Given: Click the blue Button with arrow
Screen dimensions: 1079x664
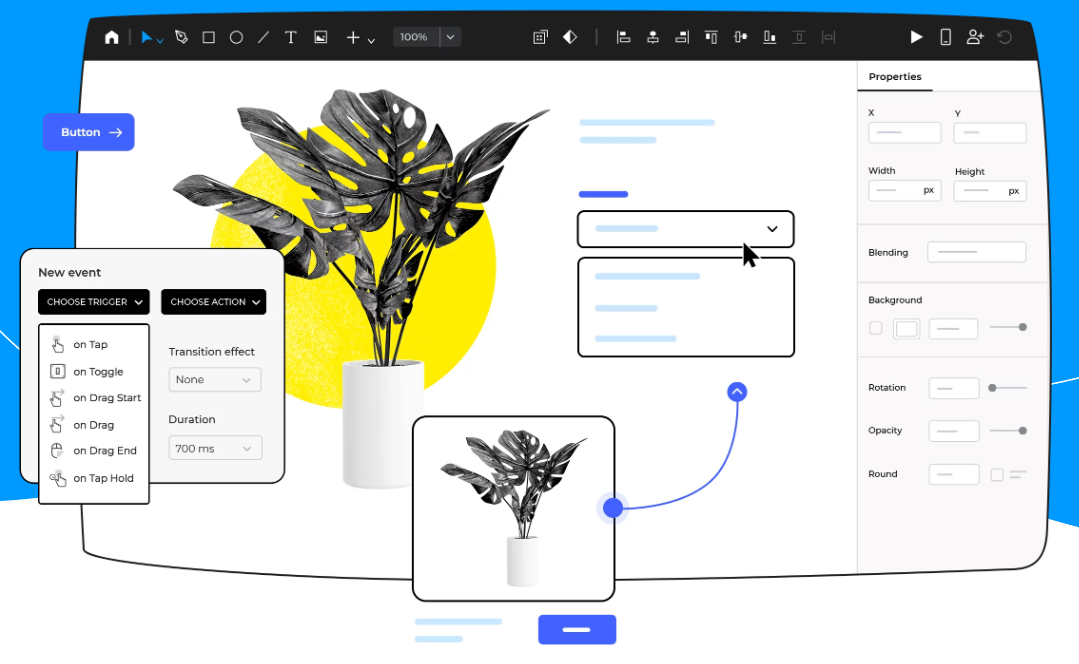Looking at the screenshot, I should coord(89,132).
